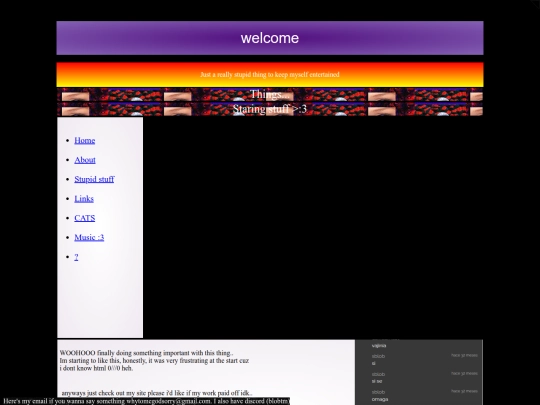This screenshot has width=540, height=405.
Task: Click the email address in footer text
Action: point(168,401)
